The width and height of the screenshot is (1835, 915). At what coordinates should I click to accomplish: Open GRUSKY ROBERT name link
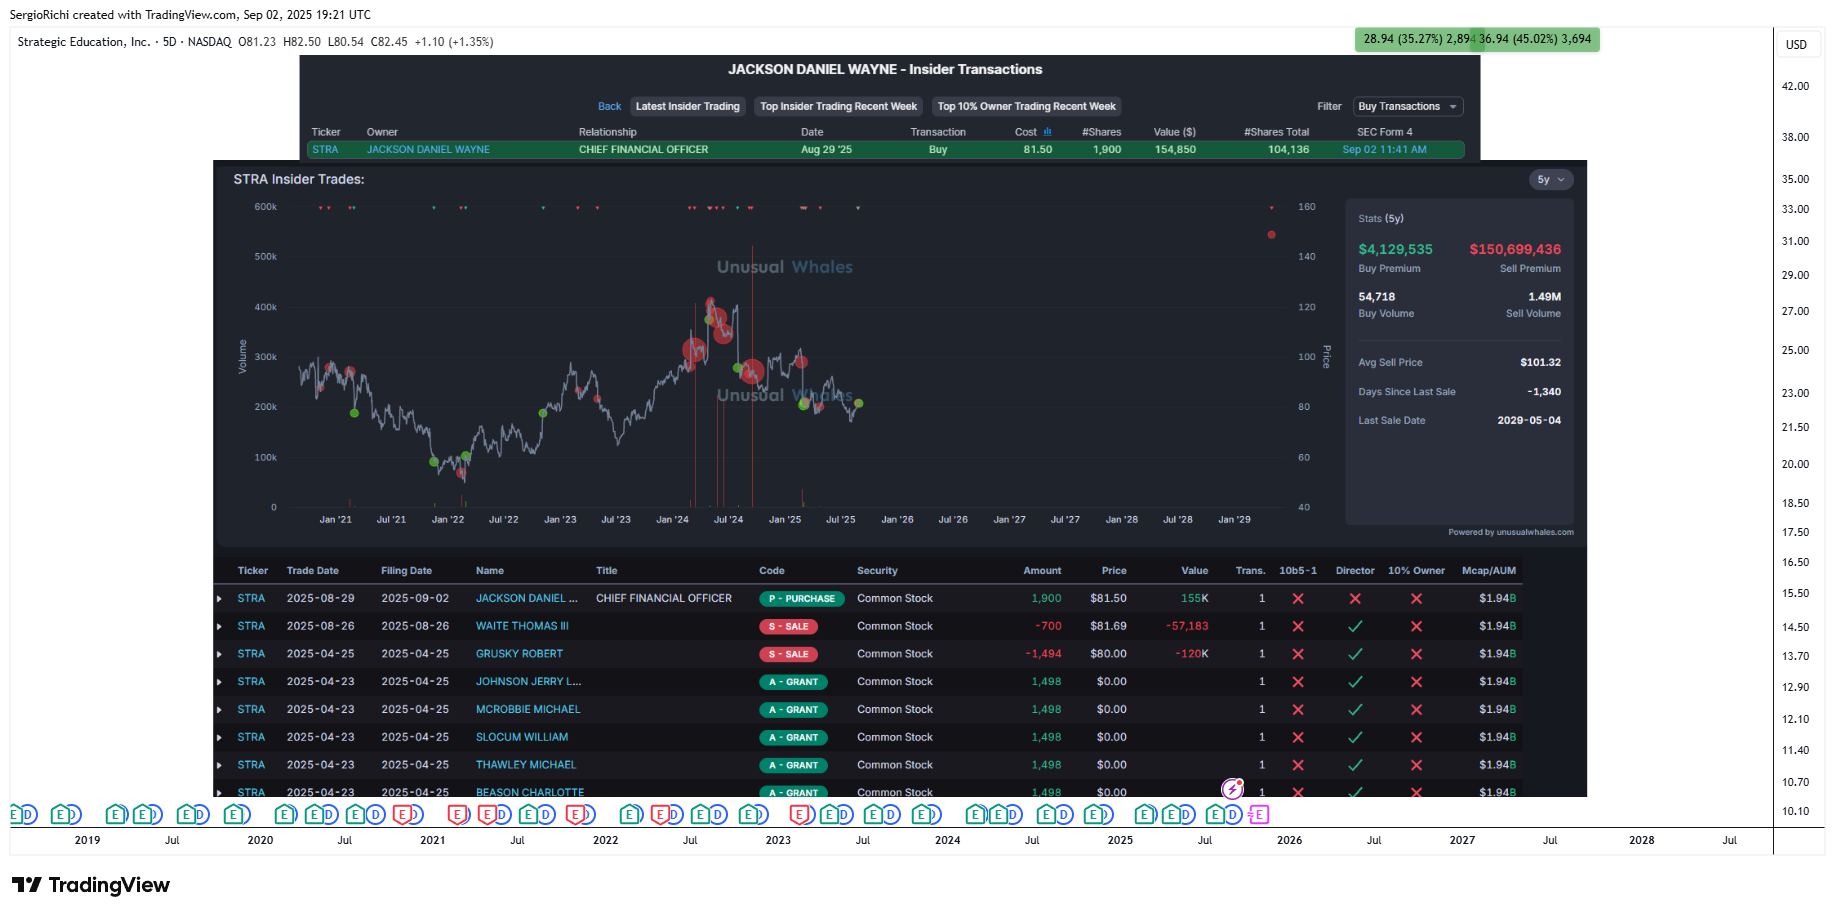coord(519,654)
